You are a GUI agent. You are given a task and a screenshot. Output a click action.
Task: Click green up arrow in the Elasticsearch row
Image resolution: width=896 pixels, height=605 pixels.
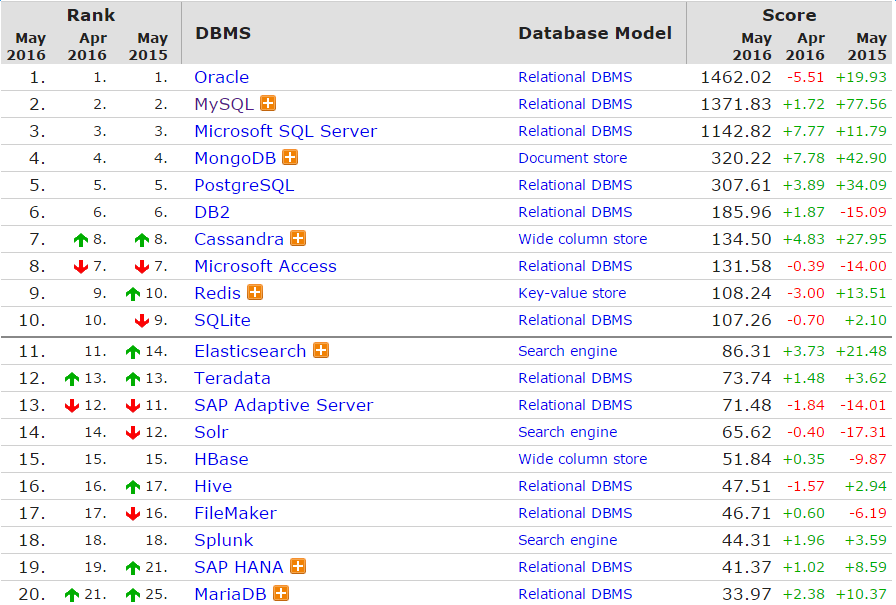[x=133, y=351]
